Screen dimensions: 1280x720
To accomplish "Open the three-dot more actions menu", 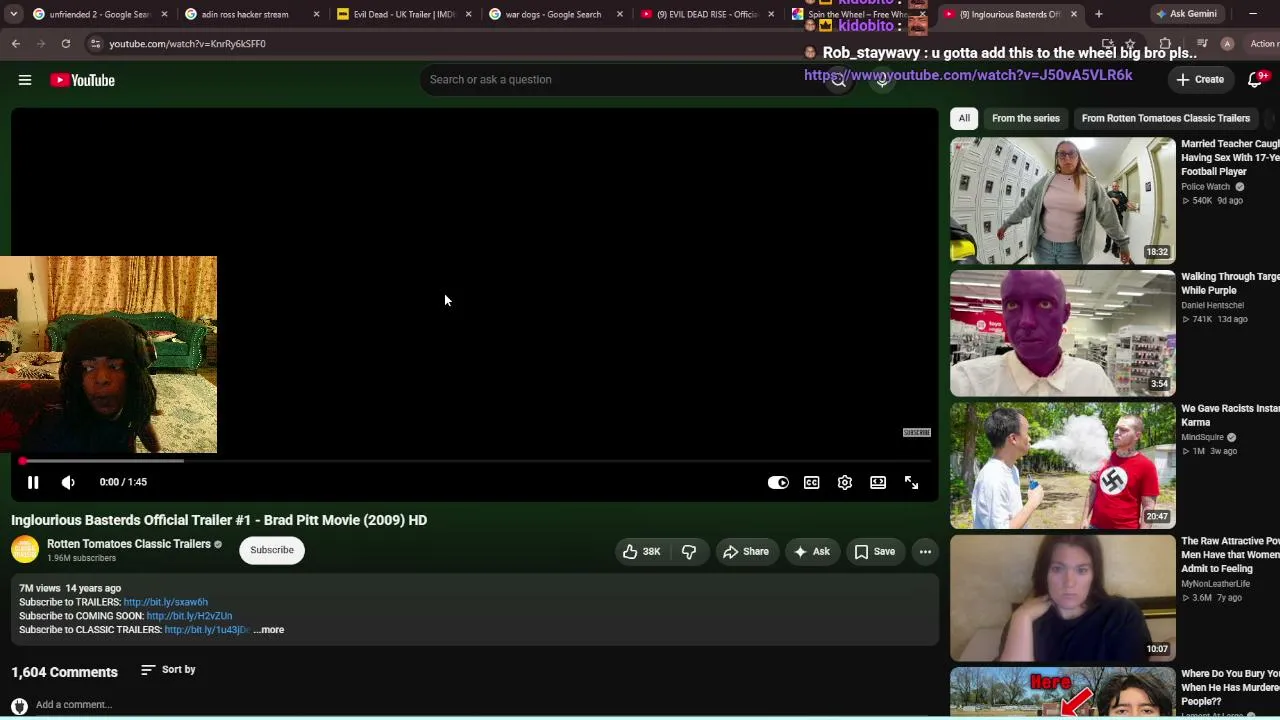I will click(x=925, y=551).
